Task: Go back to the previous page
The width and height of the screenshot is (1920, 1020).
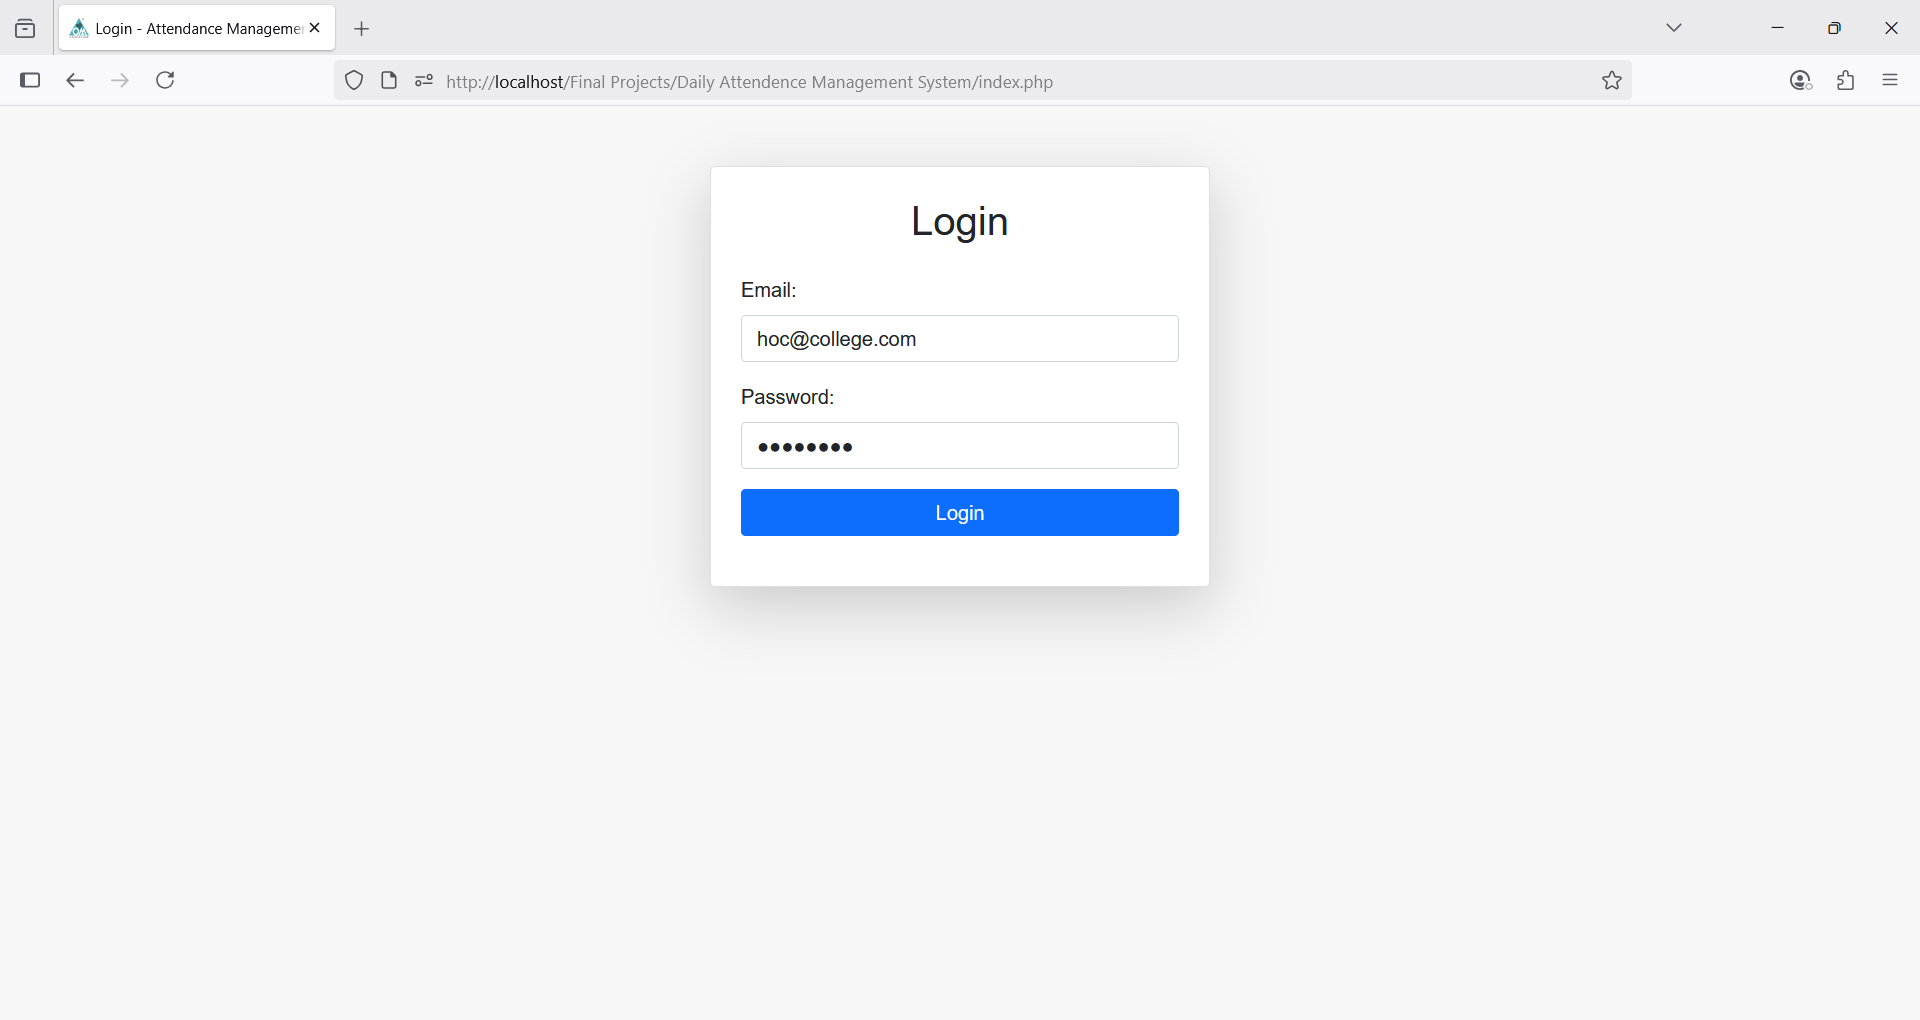Action: point(75,81)
